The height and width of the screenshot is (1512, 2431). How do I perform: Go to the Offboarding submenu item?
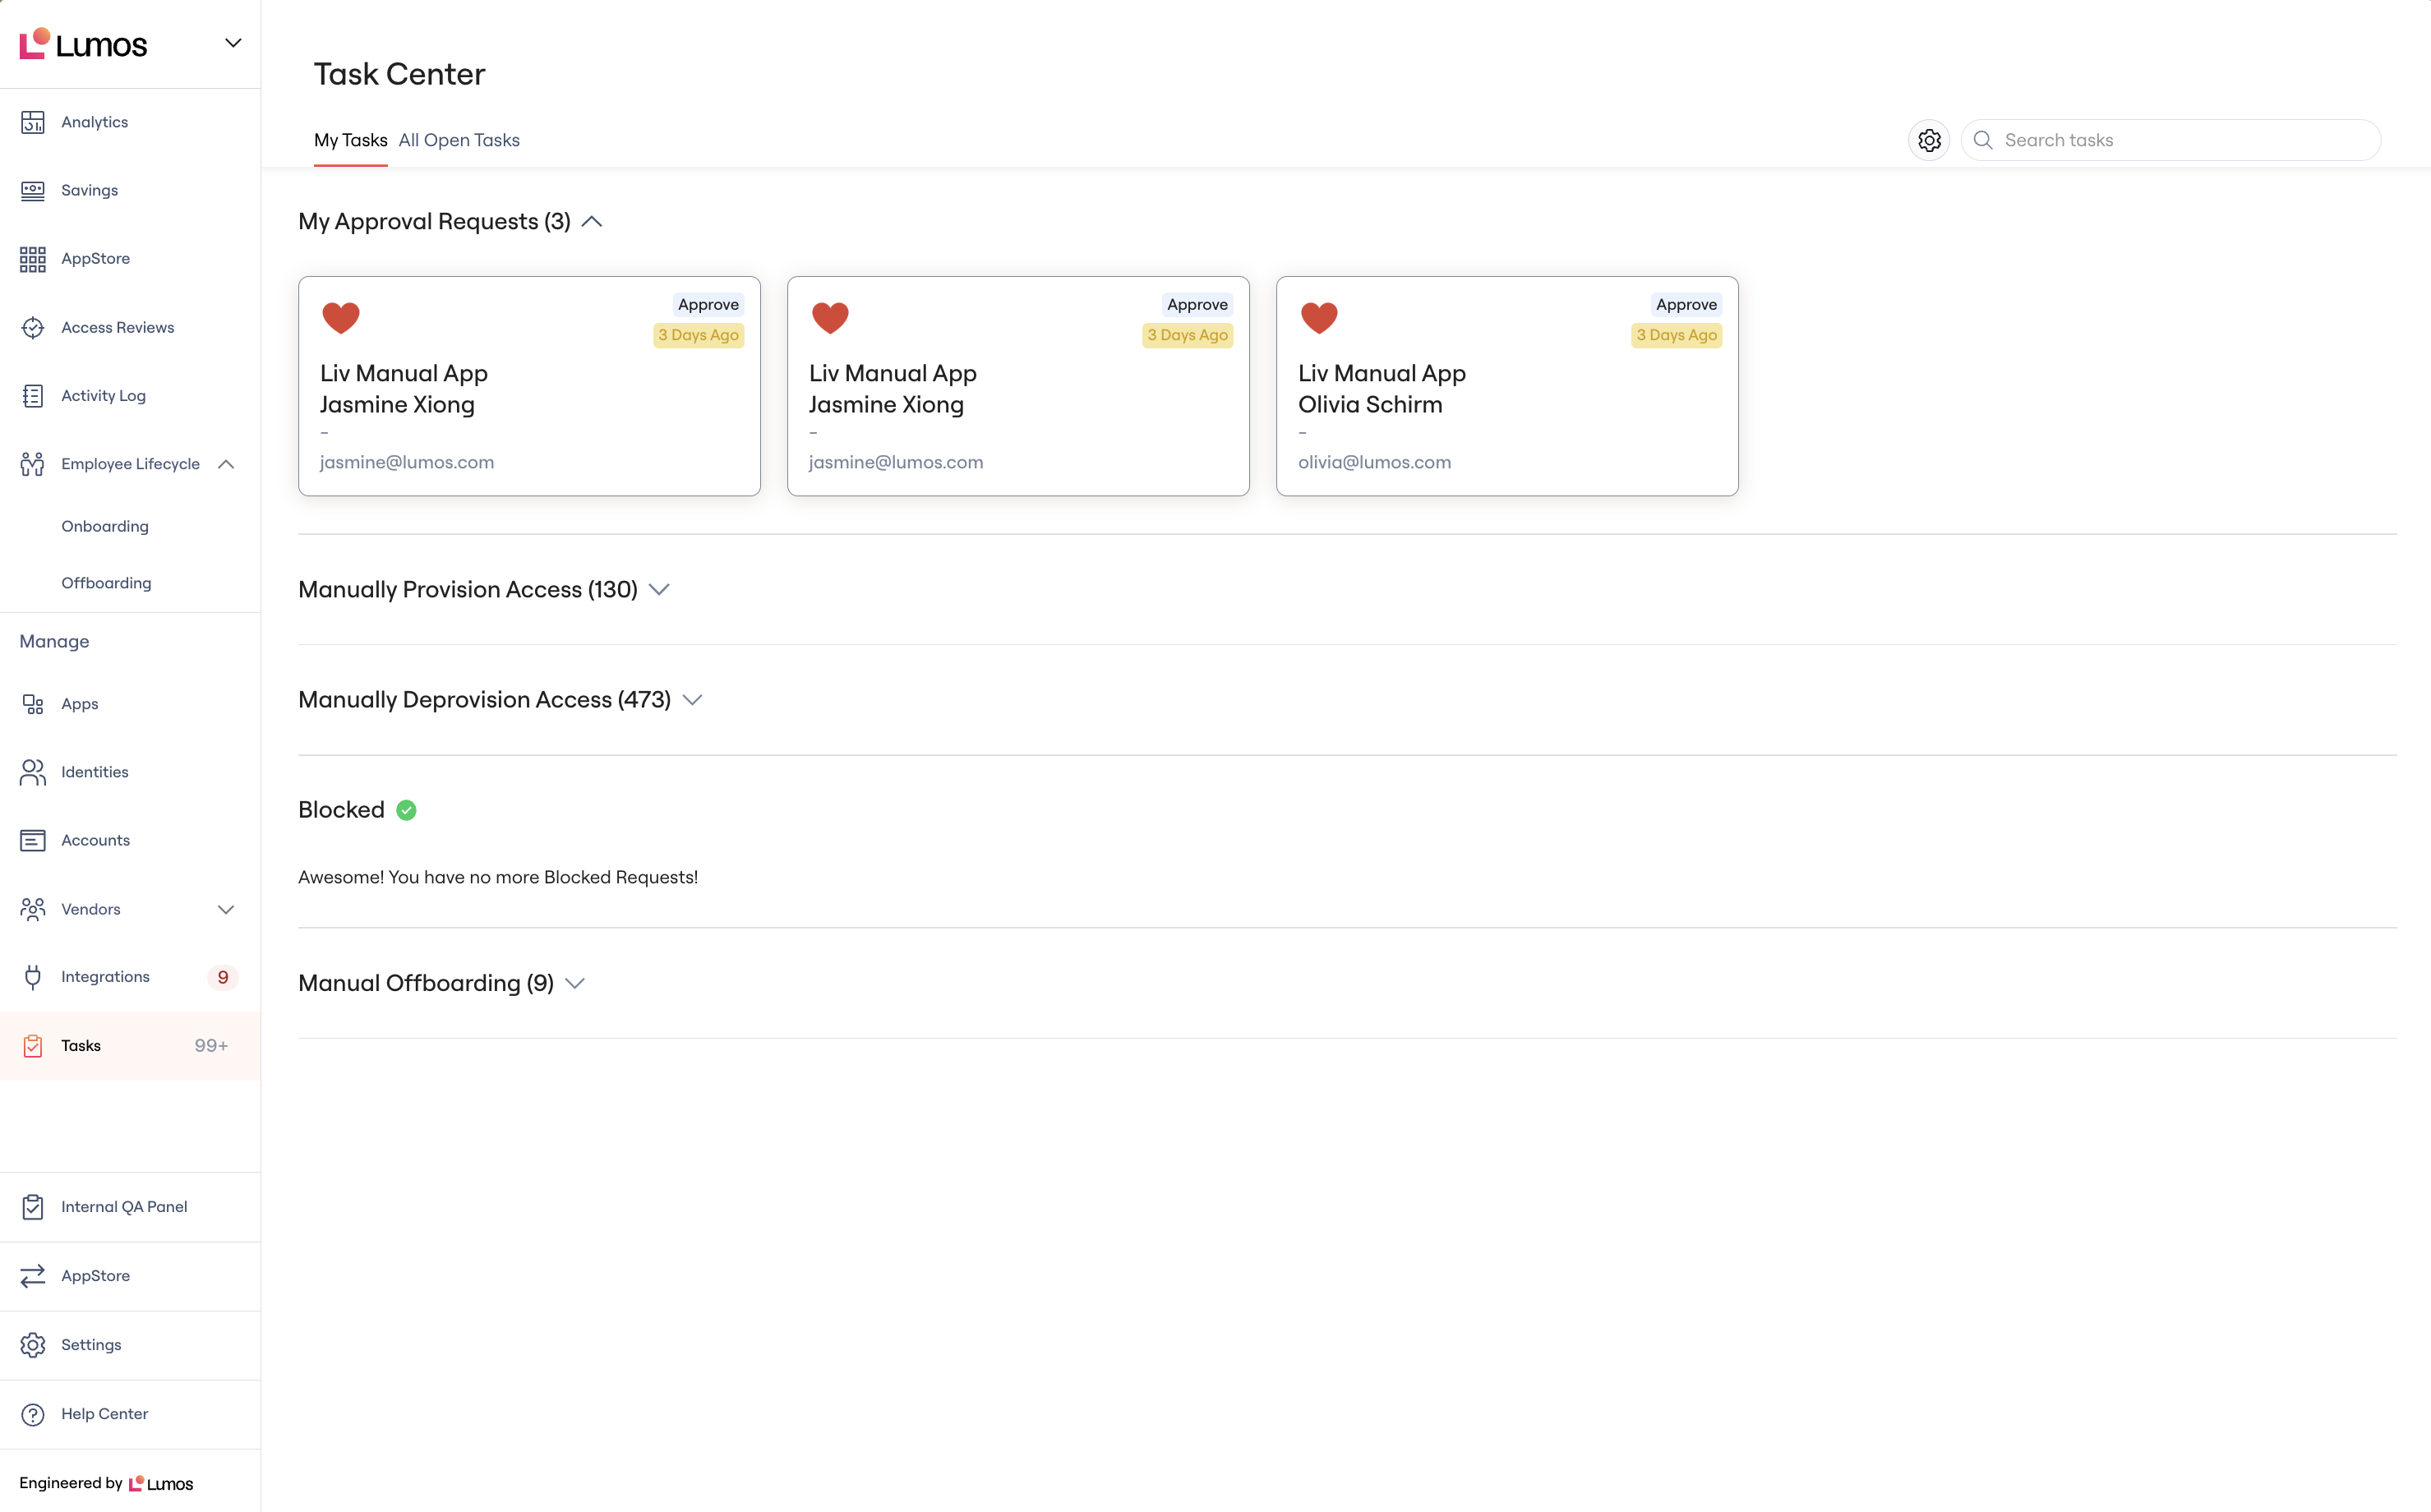[106, 583]
